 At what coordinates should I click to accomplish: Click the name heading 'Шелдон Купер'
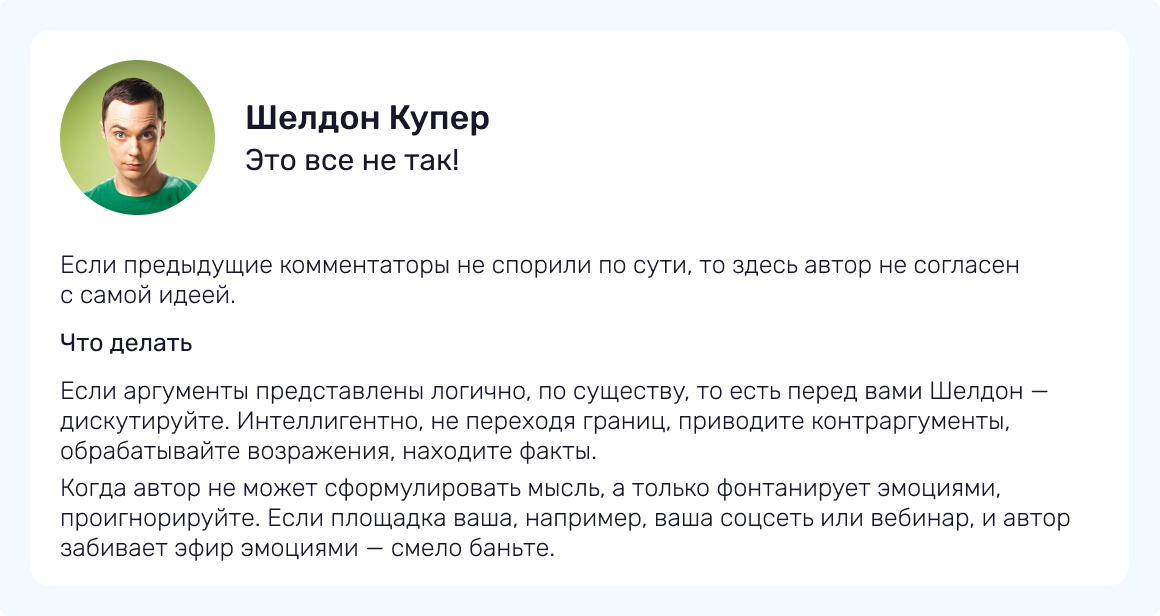367,119
